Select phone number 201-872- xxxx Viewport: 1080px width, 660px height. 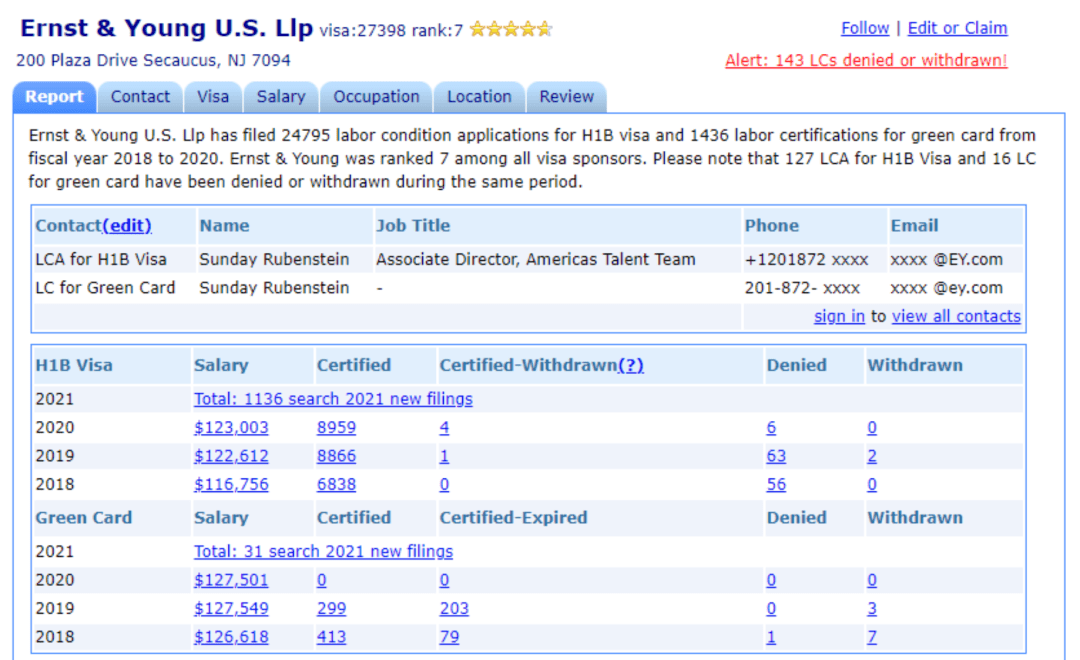[x=802, y=288]
